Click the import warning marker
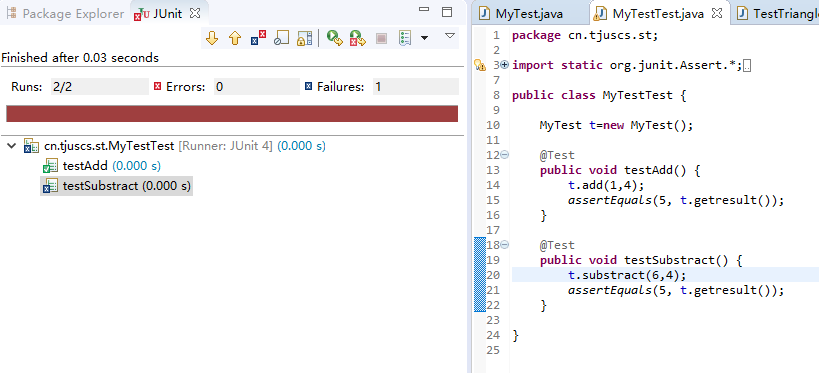 [479, 65]
